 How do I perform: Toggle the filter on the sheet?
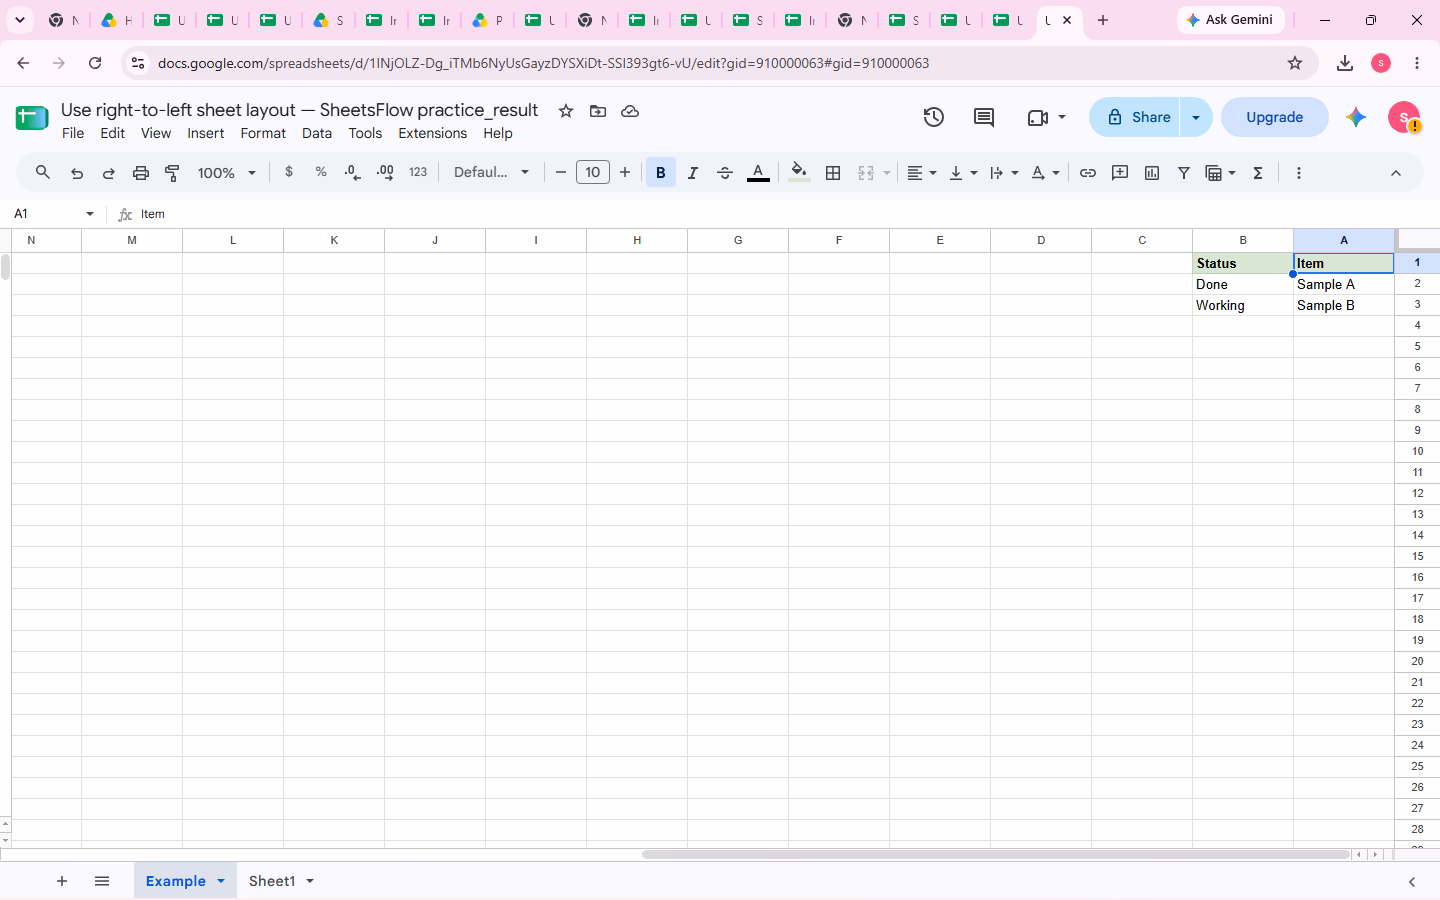1184,173
